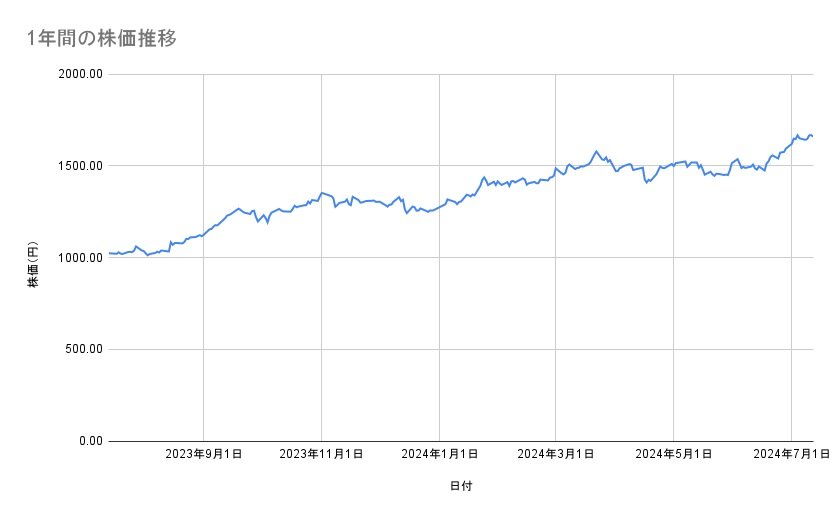Click the blue line's March 2024 peak
The height and width of the screenshot is (519, 839).
pyautogui.click(x=596, y=151)
